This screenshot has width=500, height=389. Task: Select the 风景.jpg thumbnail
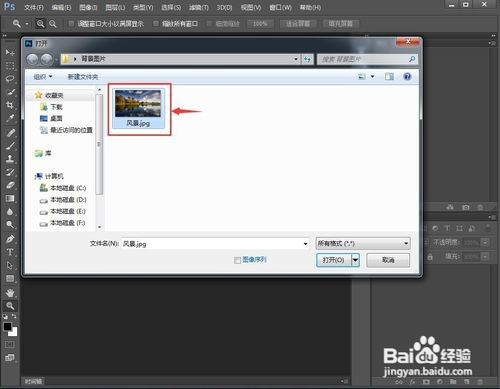click(138, 108)
